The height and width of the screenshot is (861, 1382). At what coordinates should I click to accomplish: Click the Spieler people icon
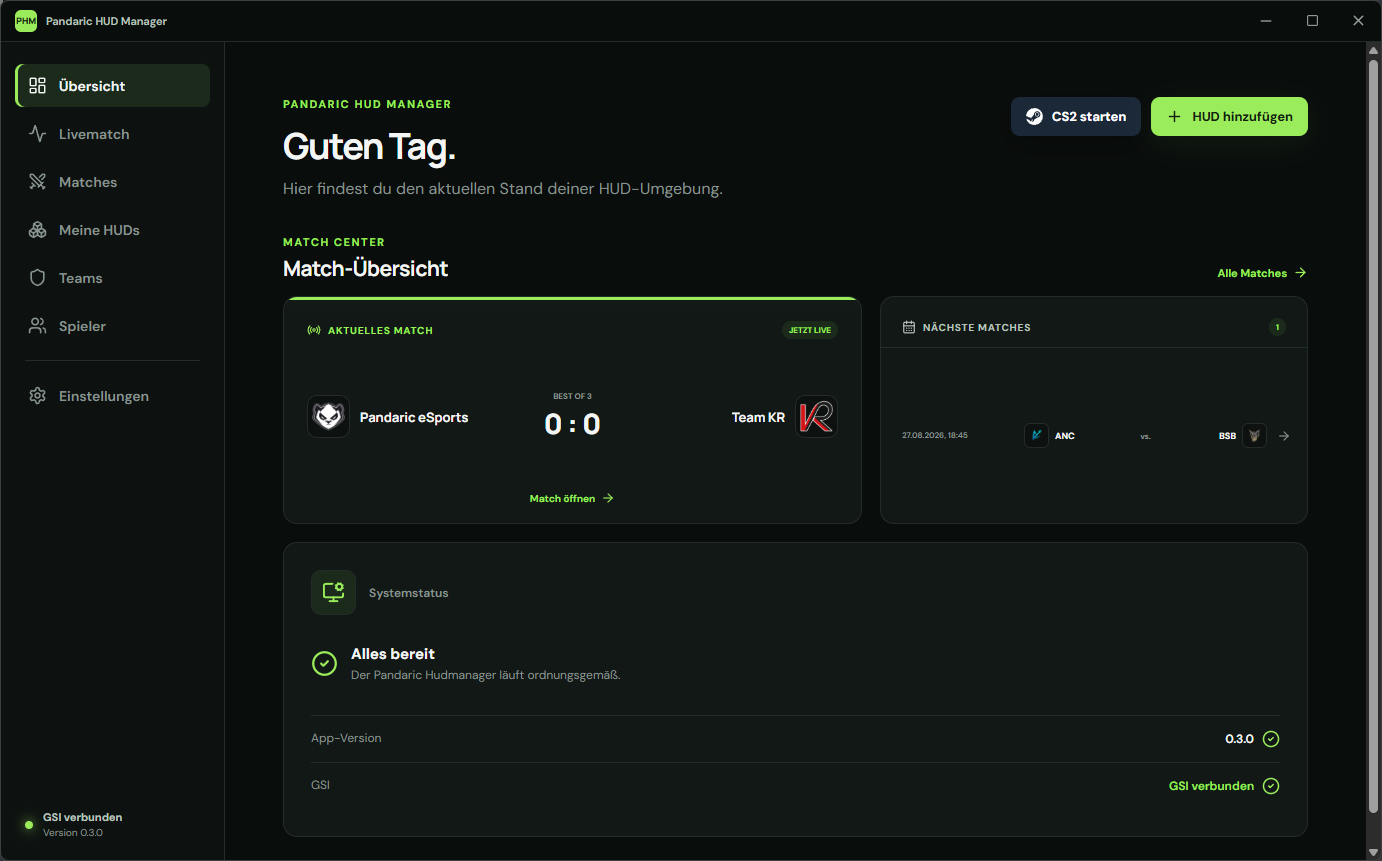(x=38, y=326)
